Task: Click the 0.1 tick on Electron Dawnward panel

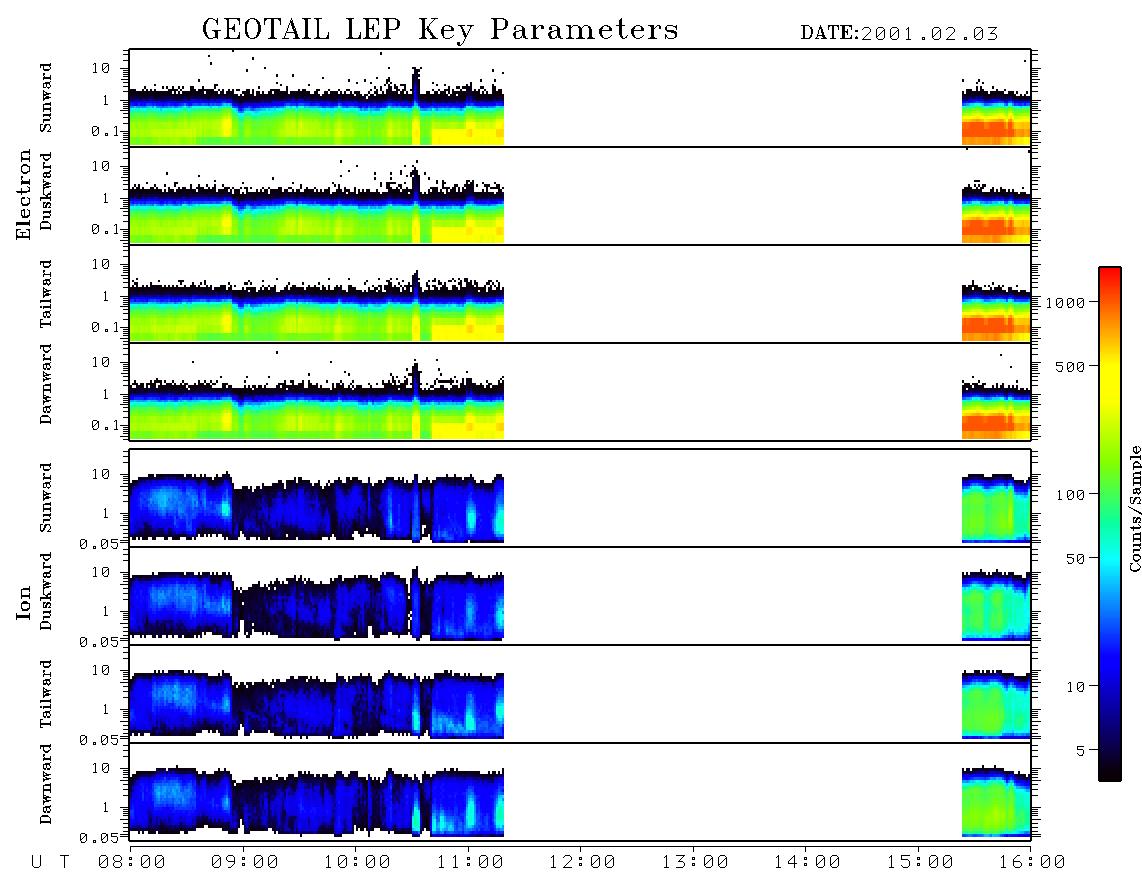Action: [104, 425]
